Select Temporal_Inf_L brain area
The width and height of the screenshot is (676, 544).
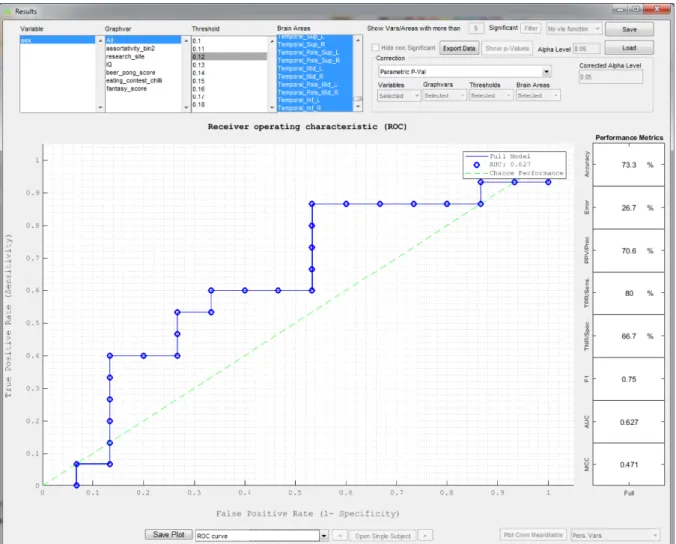pos(315,100)
